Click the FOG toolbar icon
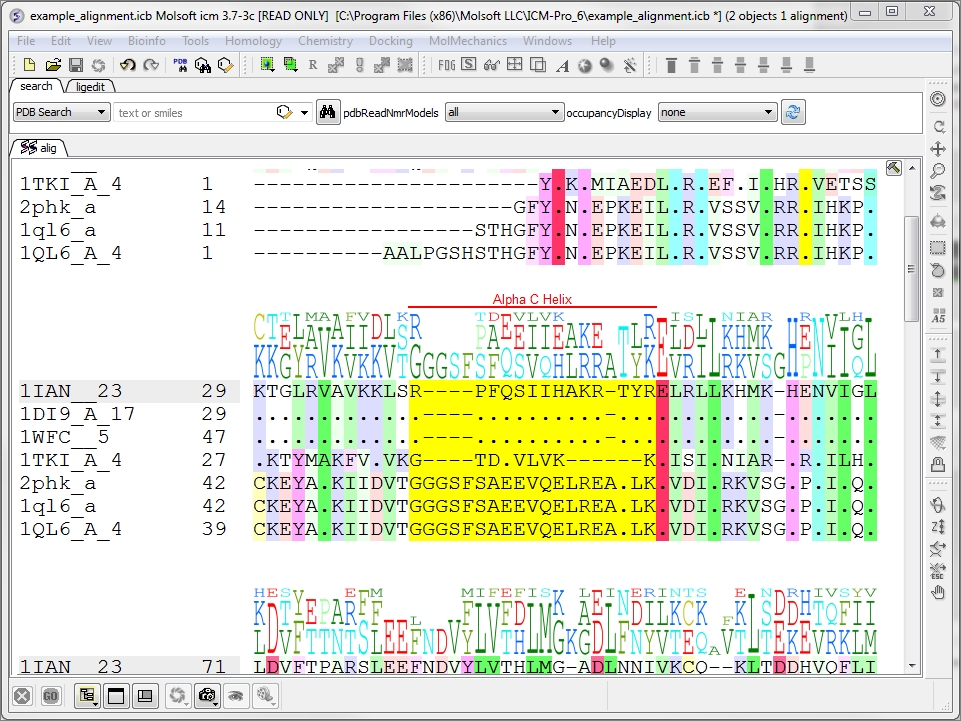This screenshot has height=721, width=961. (x=447, y=65)
